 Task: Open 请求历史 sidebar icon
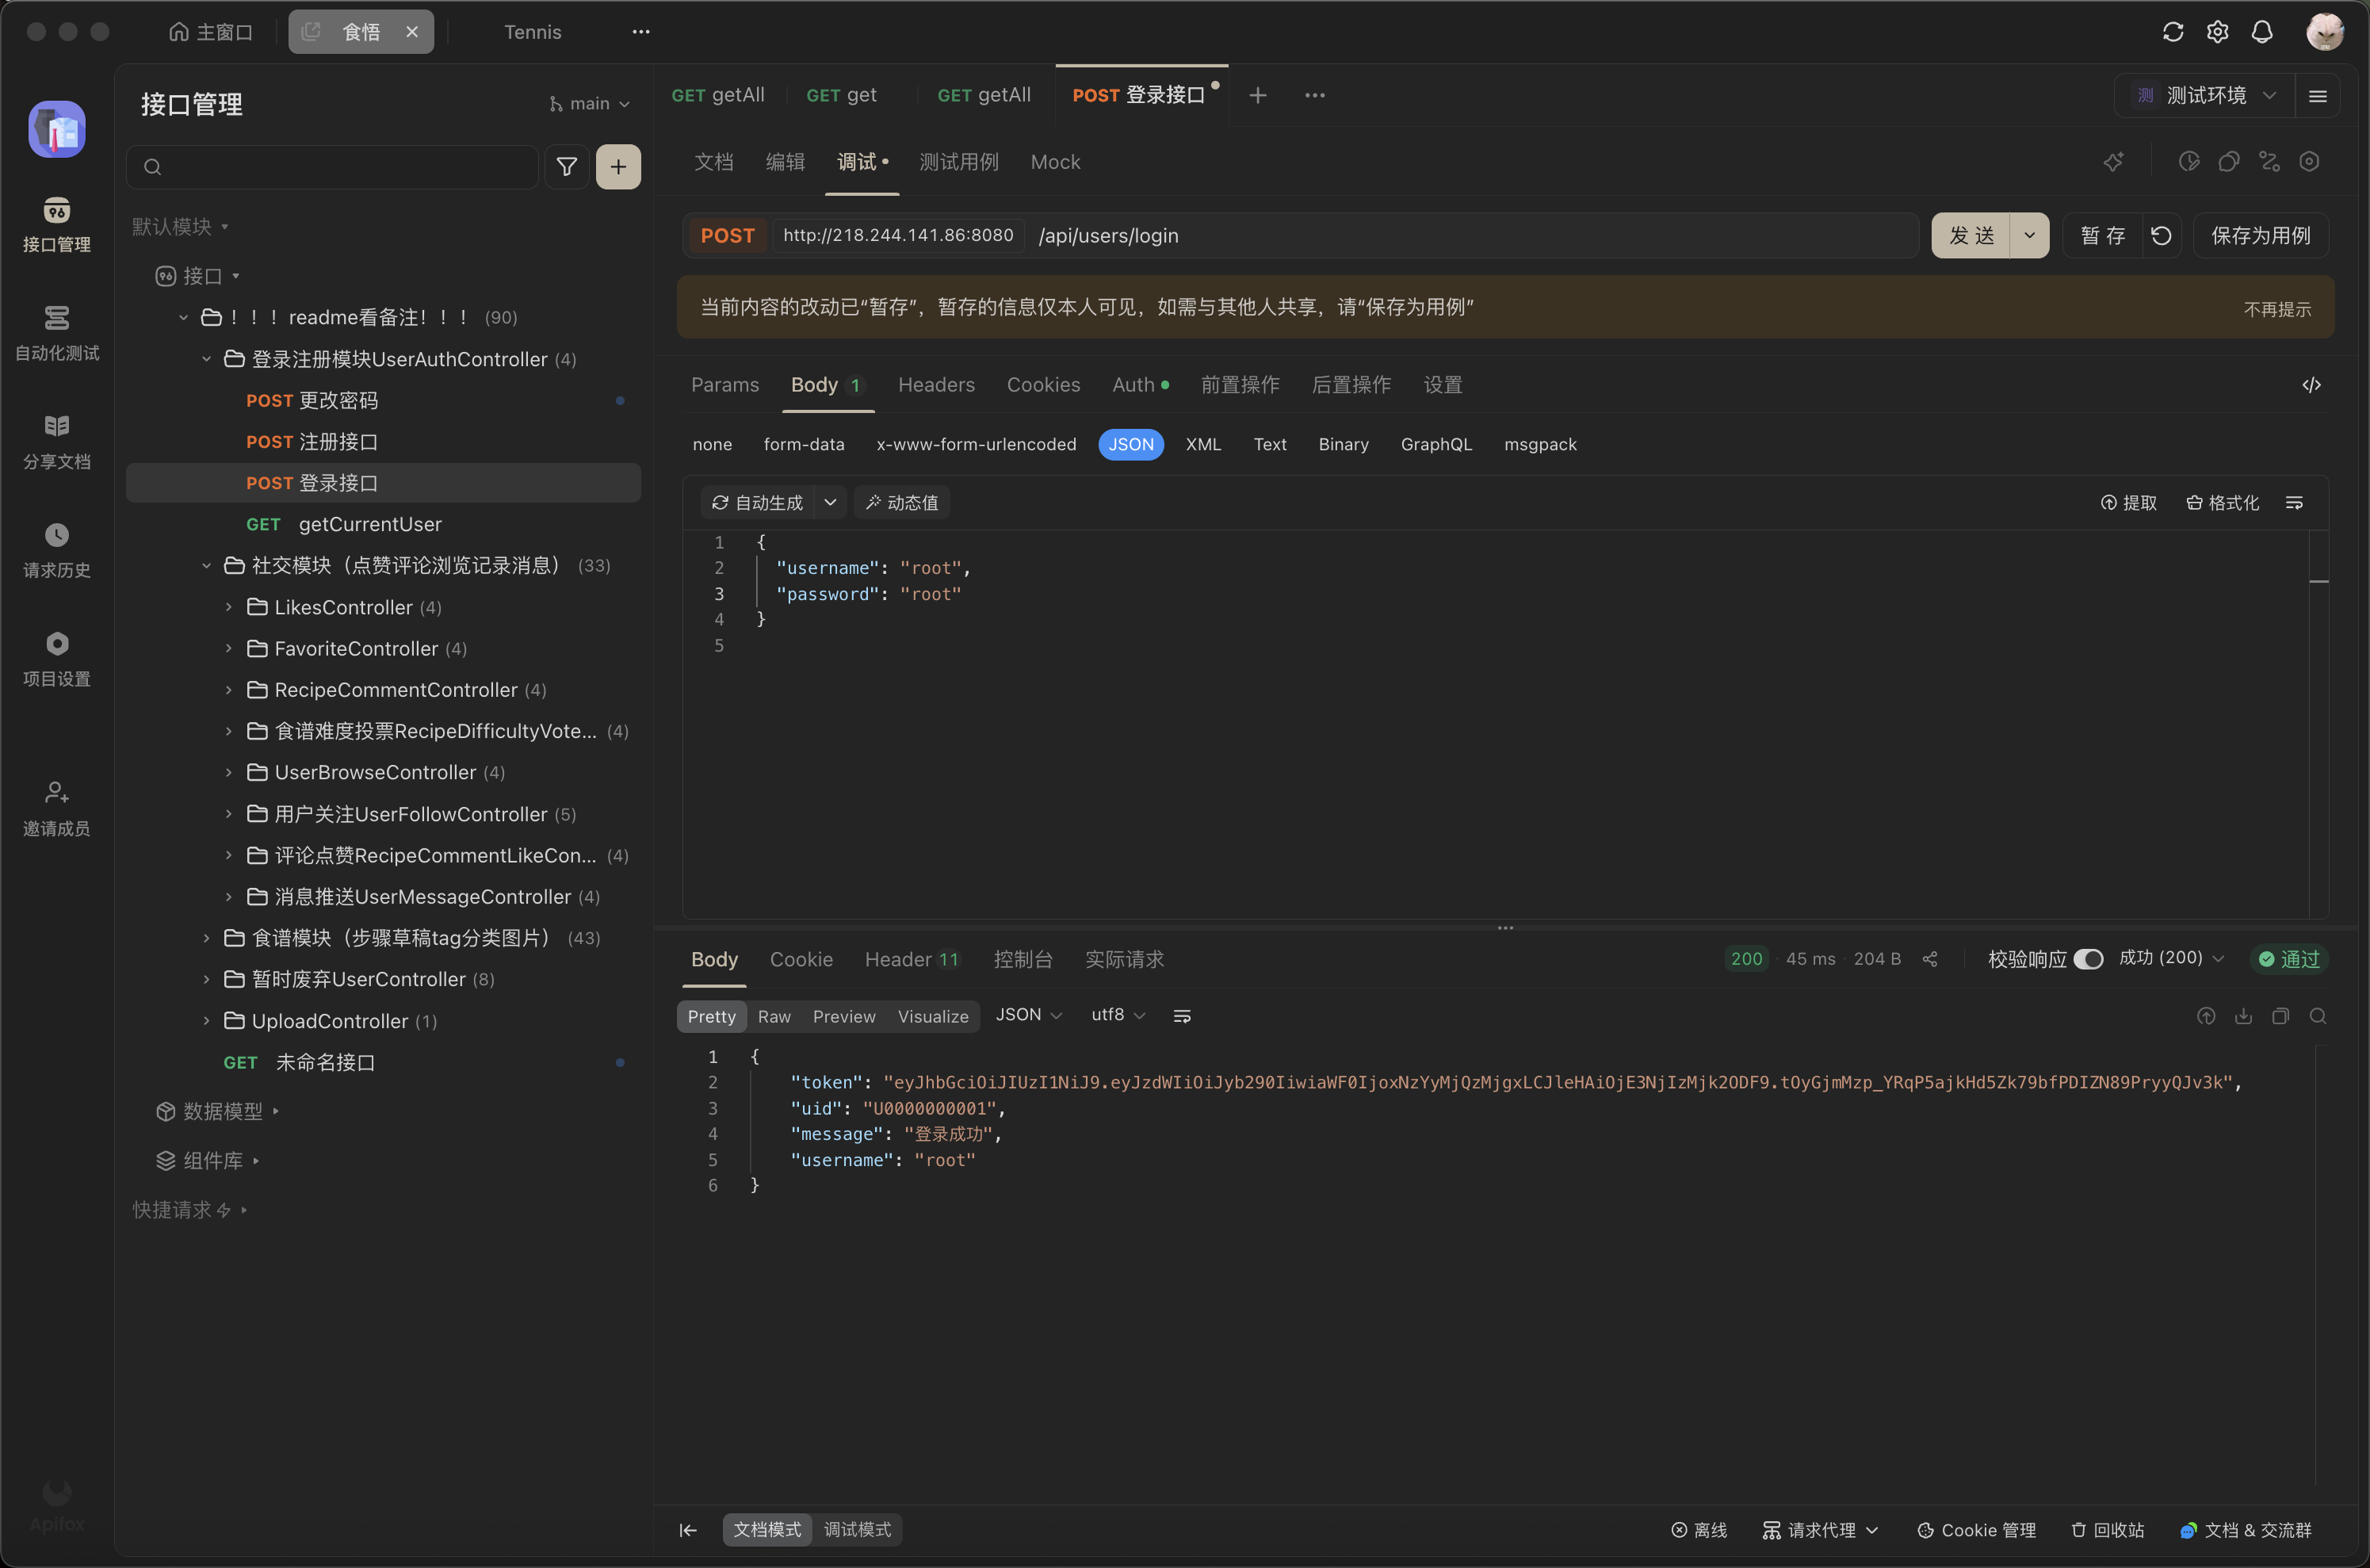[57, 550]
